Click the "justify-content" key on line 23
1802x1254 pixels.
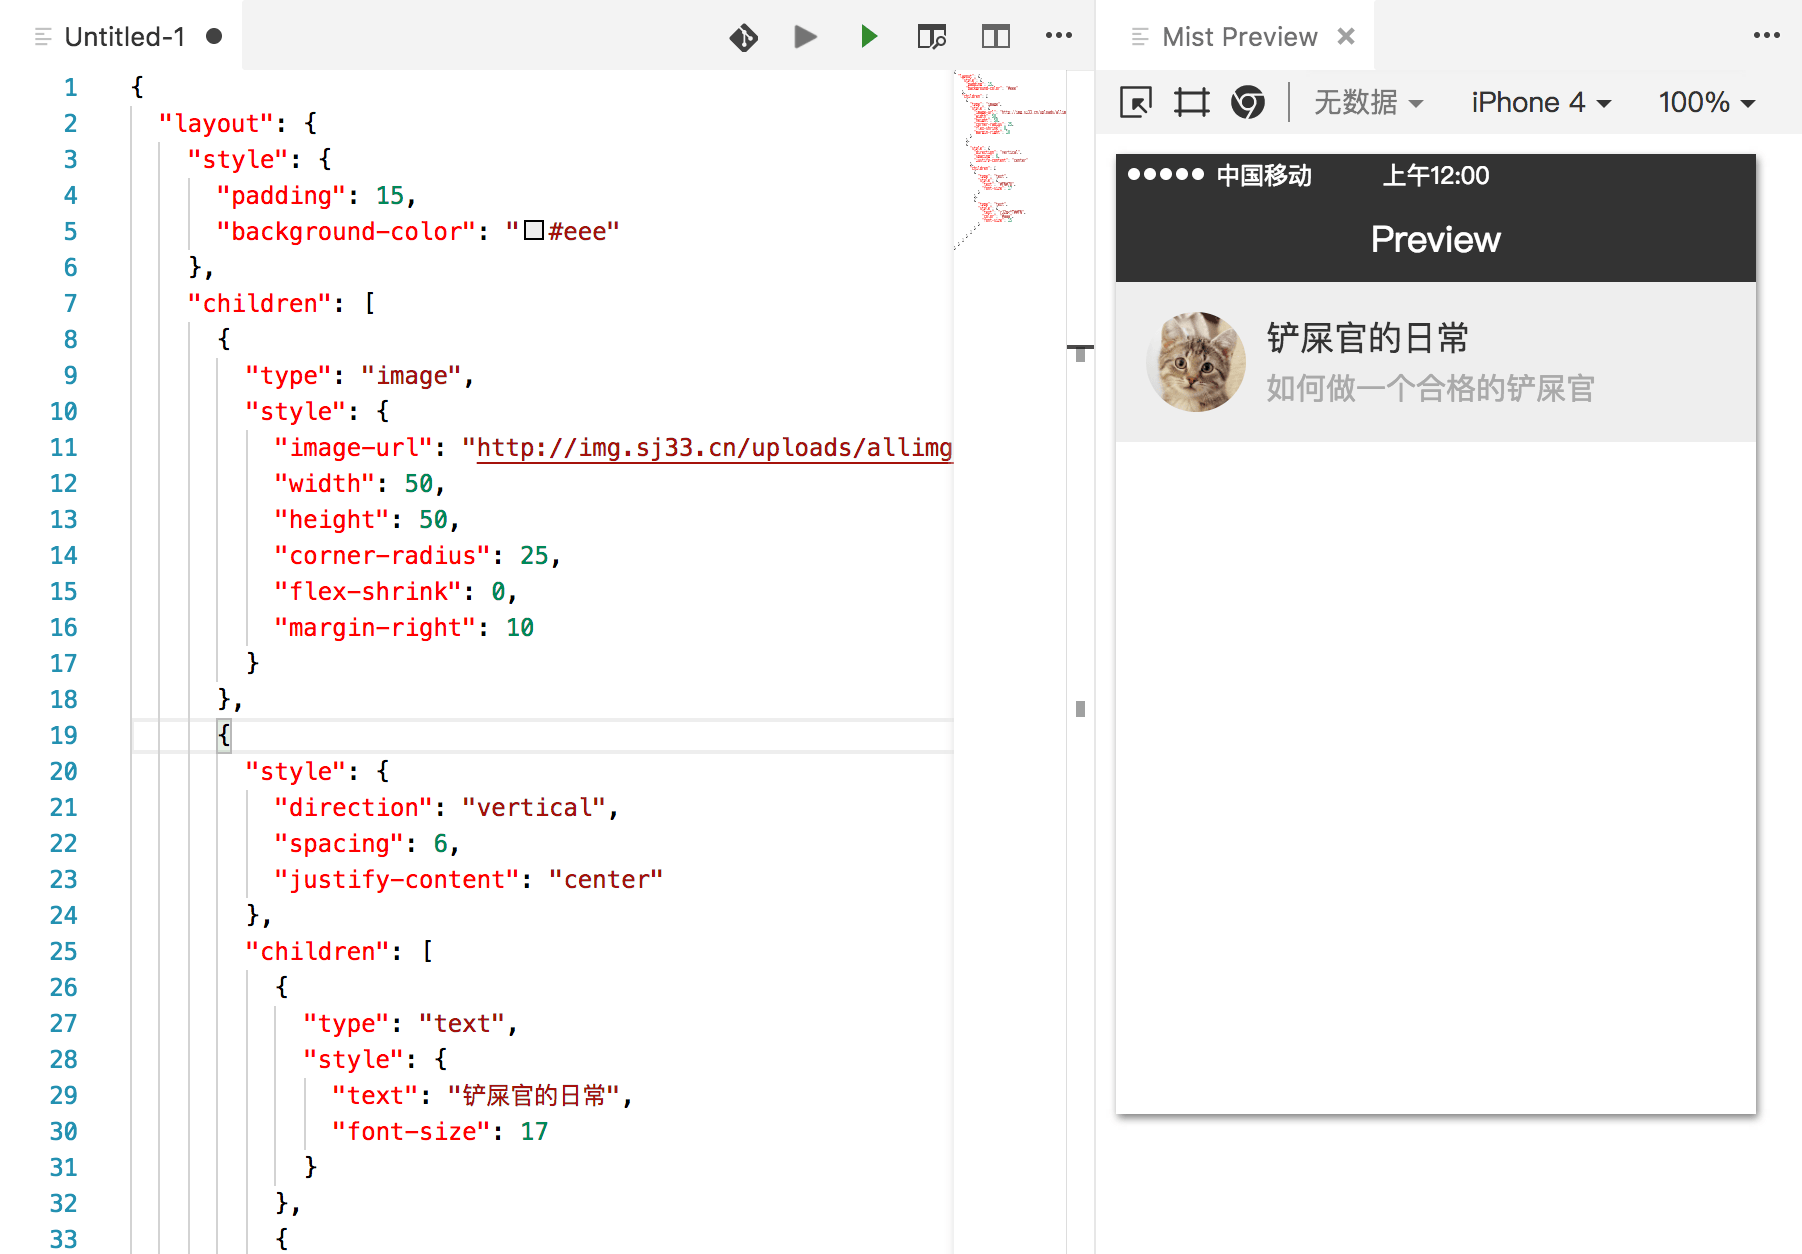point(397,879)
